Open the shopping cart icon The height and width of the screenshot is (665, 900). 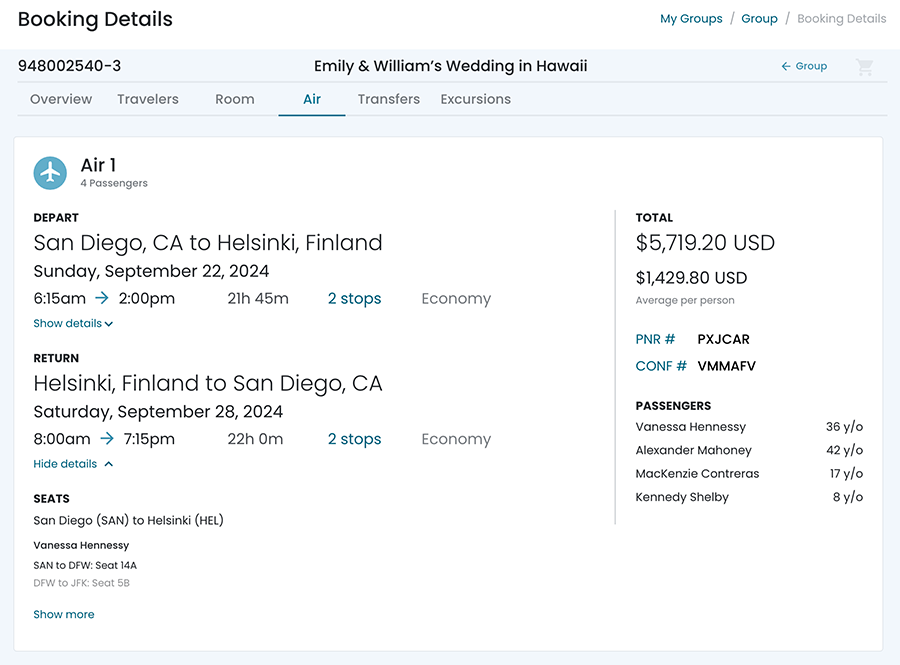click(865, 67)
